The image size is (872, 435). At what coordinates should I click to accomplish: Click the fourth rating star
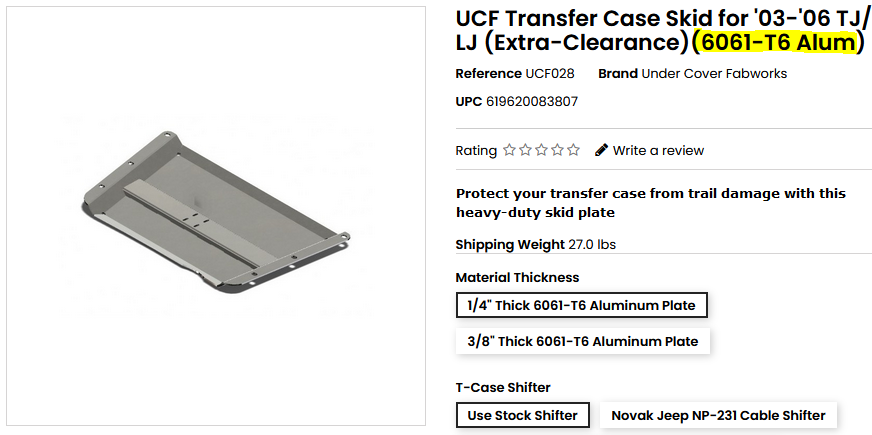557,151
